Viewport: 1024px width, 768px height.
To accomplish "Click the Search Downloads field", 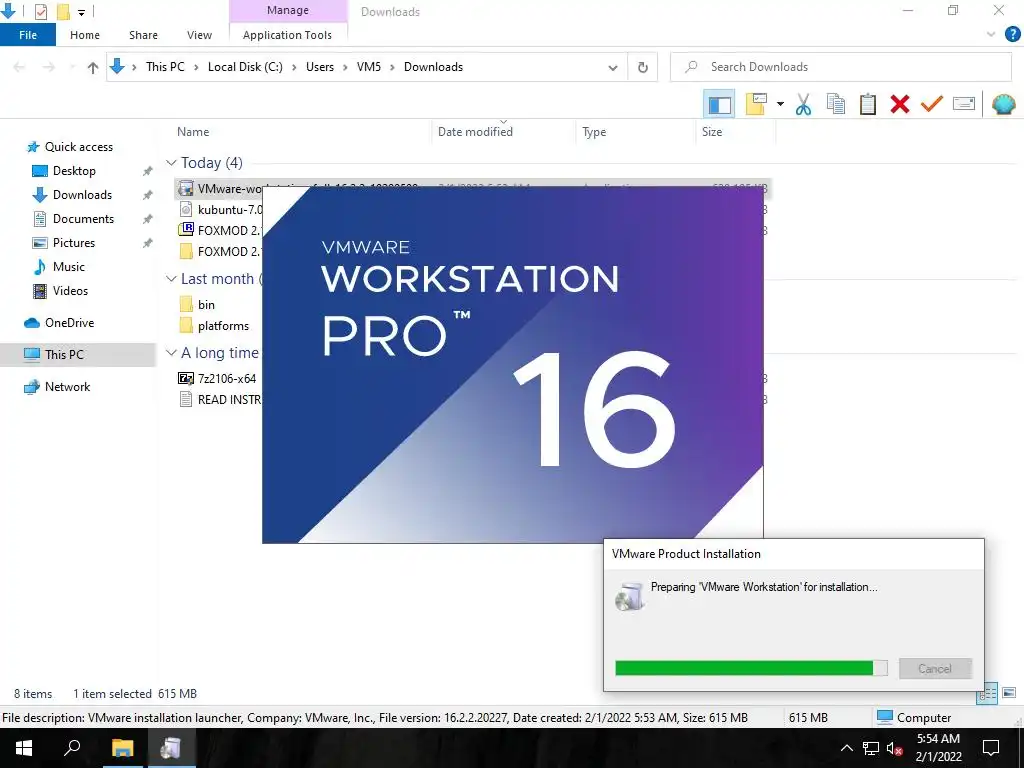I will click(x=841, y=67).
